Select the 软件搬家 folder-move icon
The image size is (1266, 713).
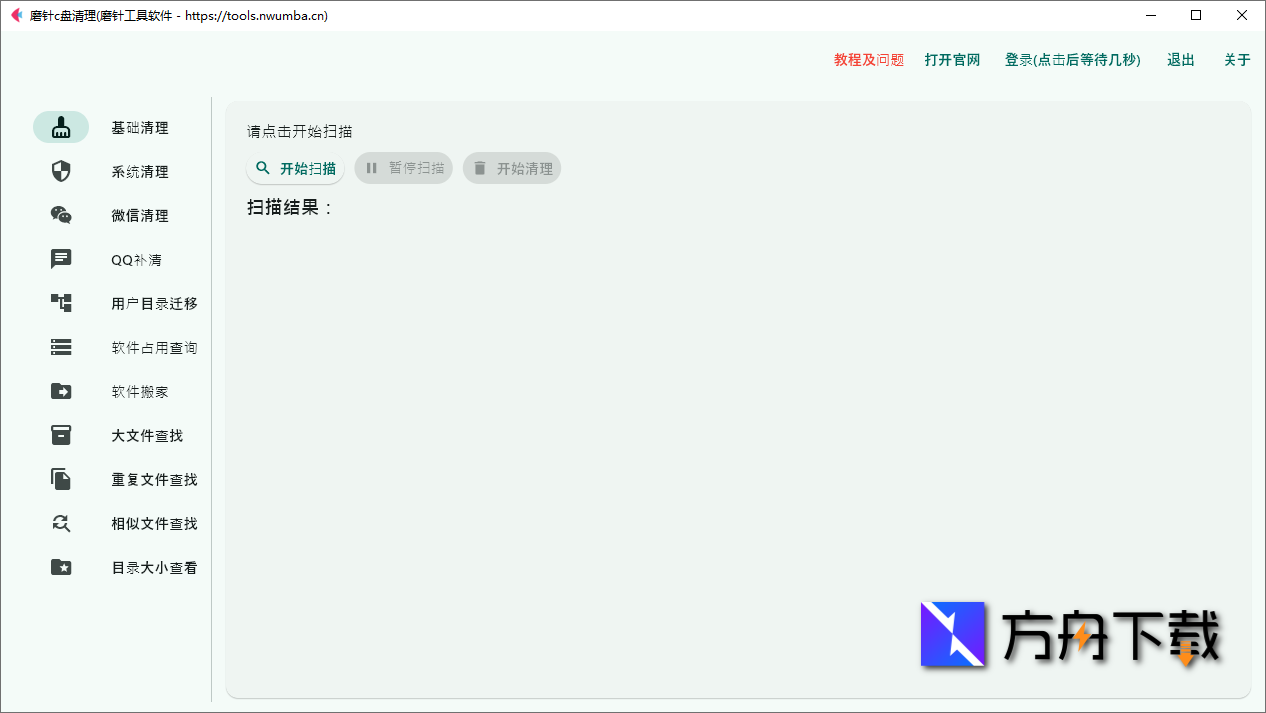tap(61, 391)
